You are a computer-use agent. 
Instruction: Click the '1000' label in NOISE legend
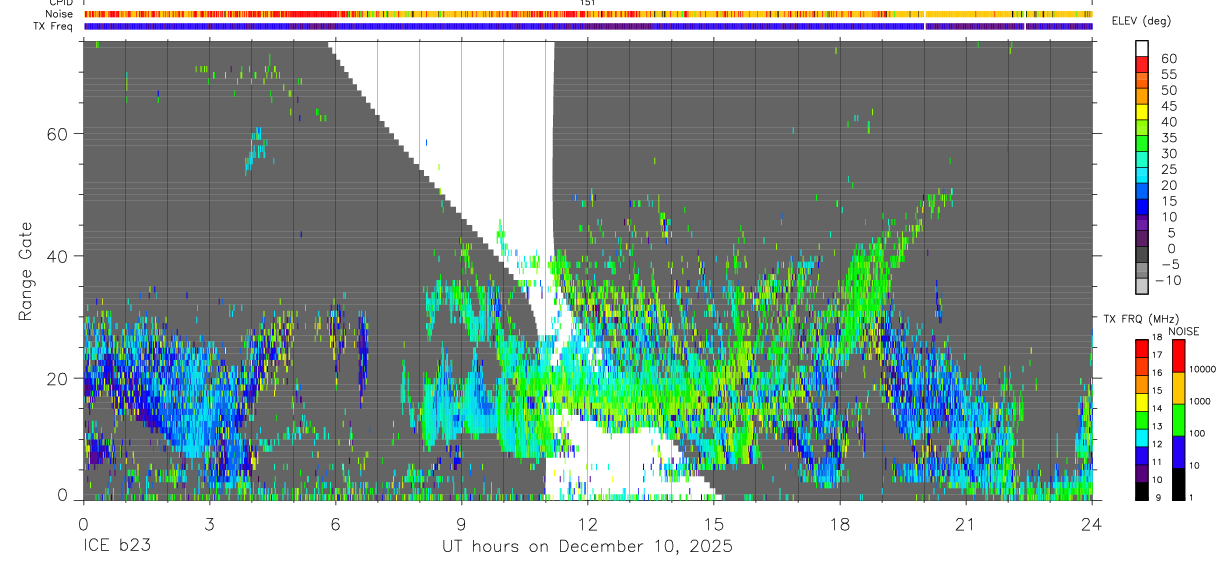click(1201, 401)
